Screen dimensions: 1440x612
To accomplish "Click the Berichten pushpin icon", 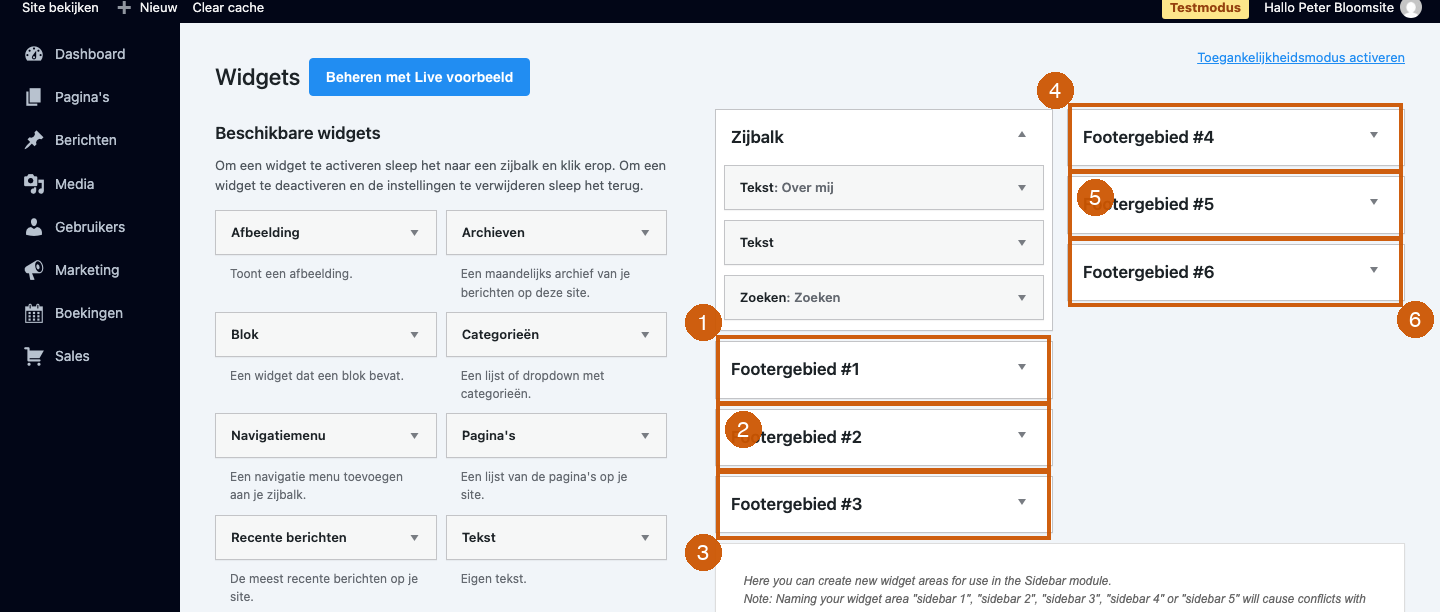I will click(x=34, y=140).
